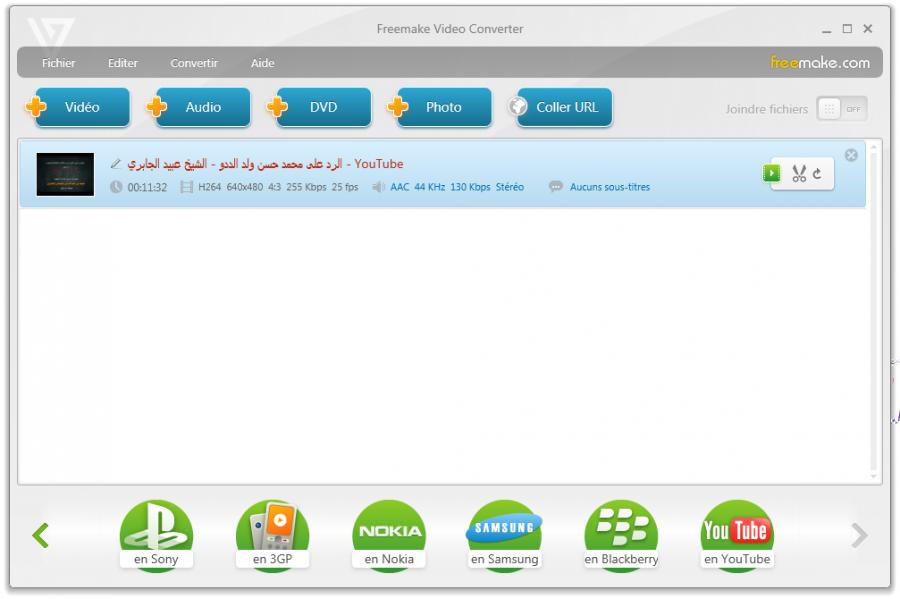This screenshot has width=900, height=599.
Task: Open the Convertir menu
Action: click(x=194, y=63)
